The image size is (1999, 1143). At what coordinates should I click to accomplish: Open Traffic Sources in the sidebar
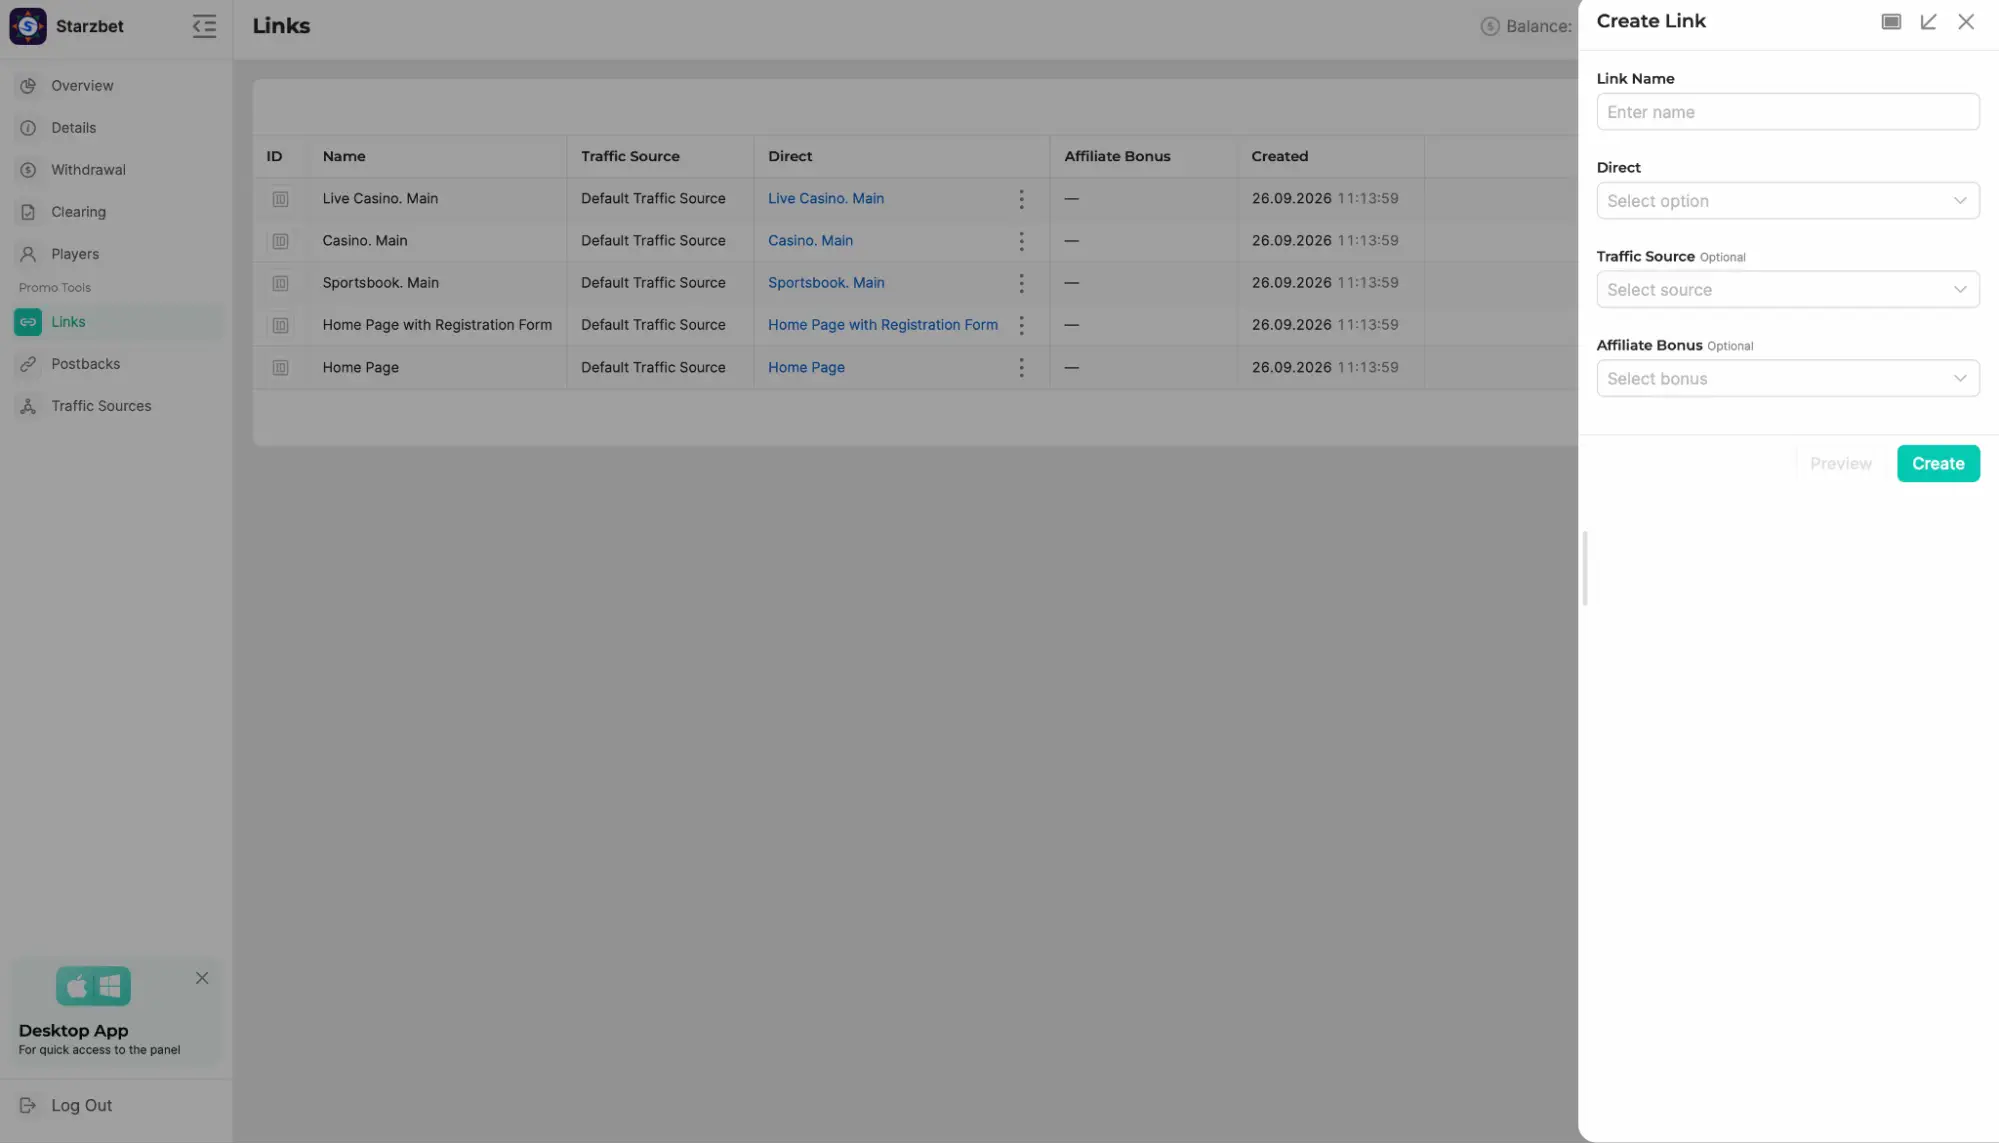click(x=116, y=406)
